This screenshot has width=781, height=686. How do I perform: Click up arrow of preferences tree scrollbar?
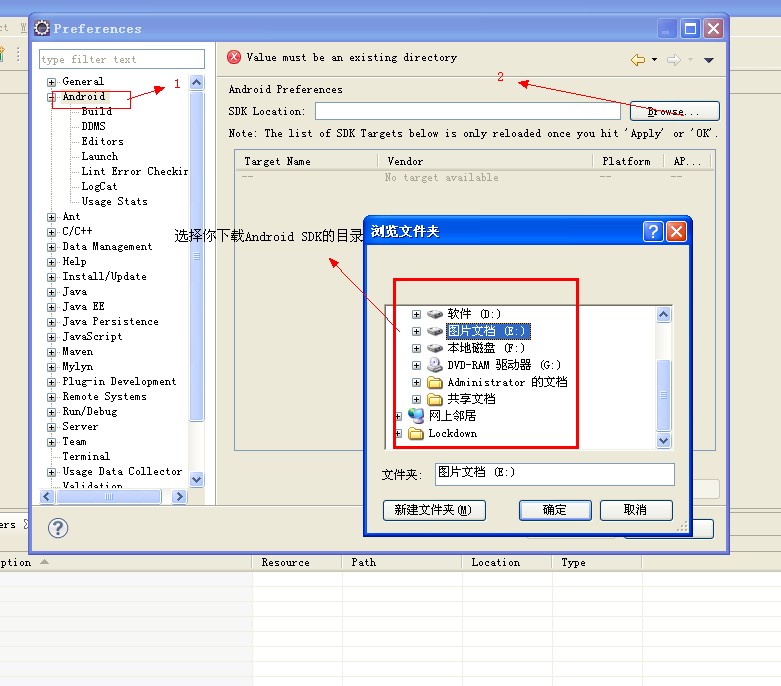coord(197,82)
